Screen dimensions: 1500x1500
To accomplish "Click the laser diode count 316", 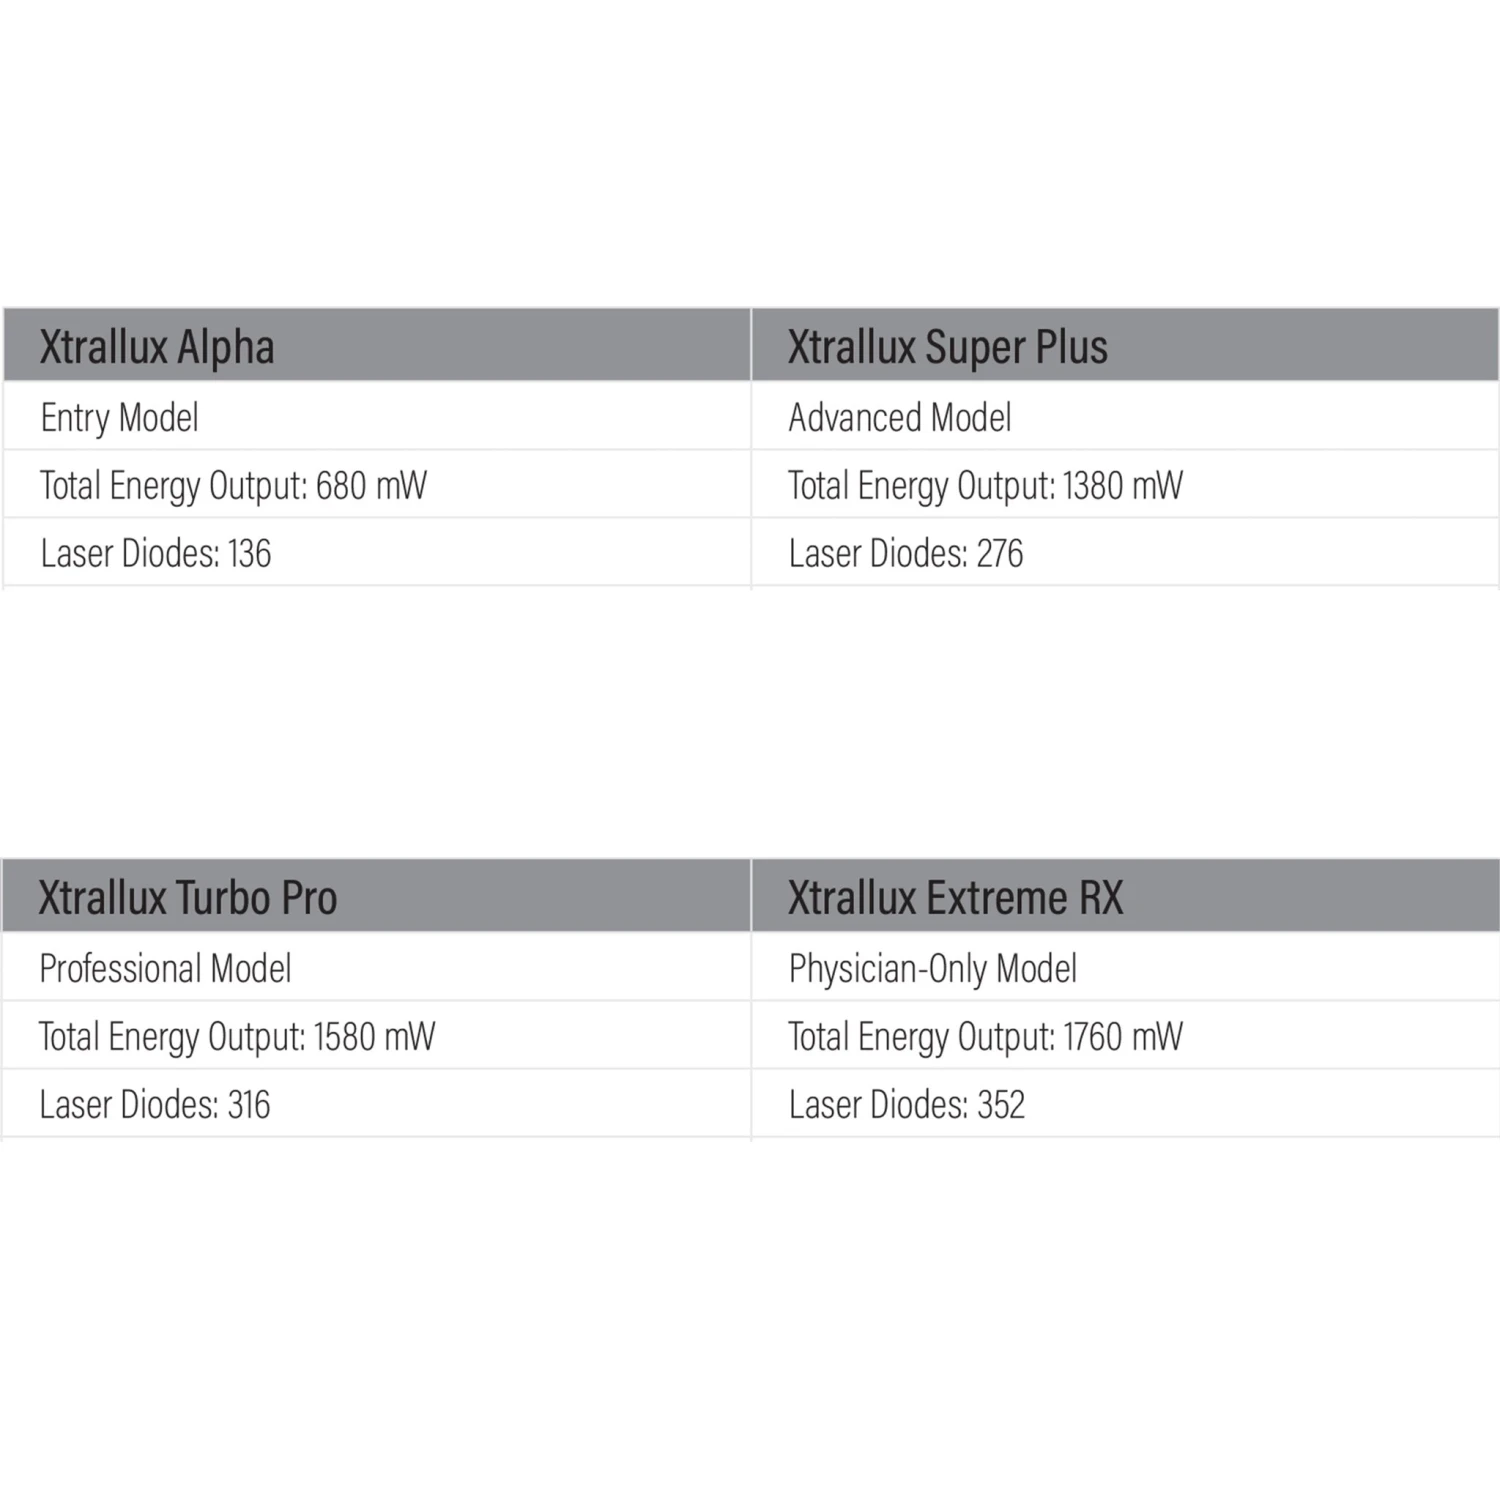I will click(249, 1105).
